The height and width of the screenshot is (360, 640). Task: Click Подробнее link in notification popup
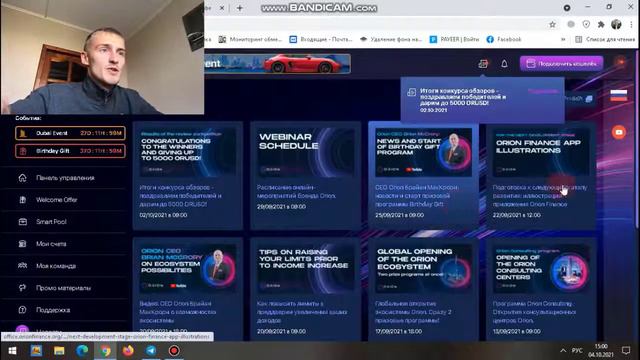(x=542, y=91)
